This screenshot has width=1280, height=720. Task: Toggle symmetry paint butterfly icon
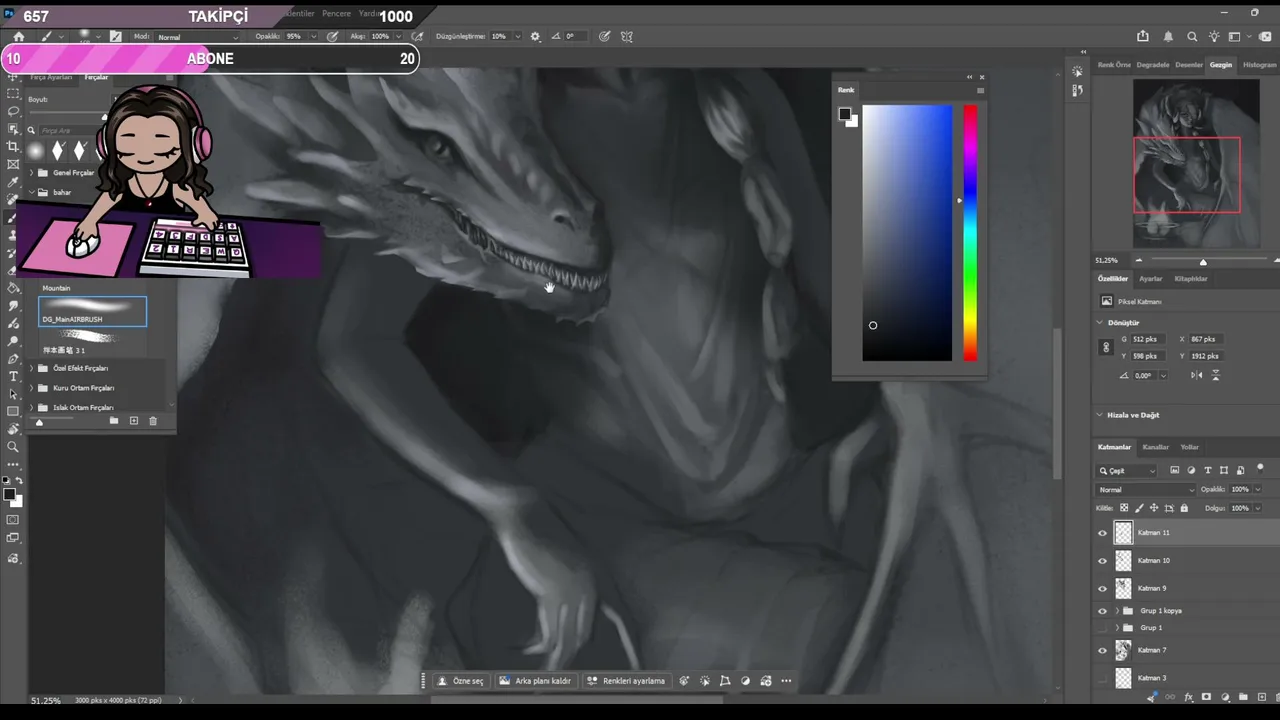(x=627, y=36)
